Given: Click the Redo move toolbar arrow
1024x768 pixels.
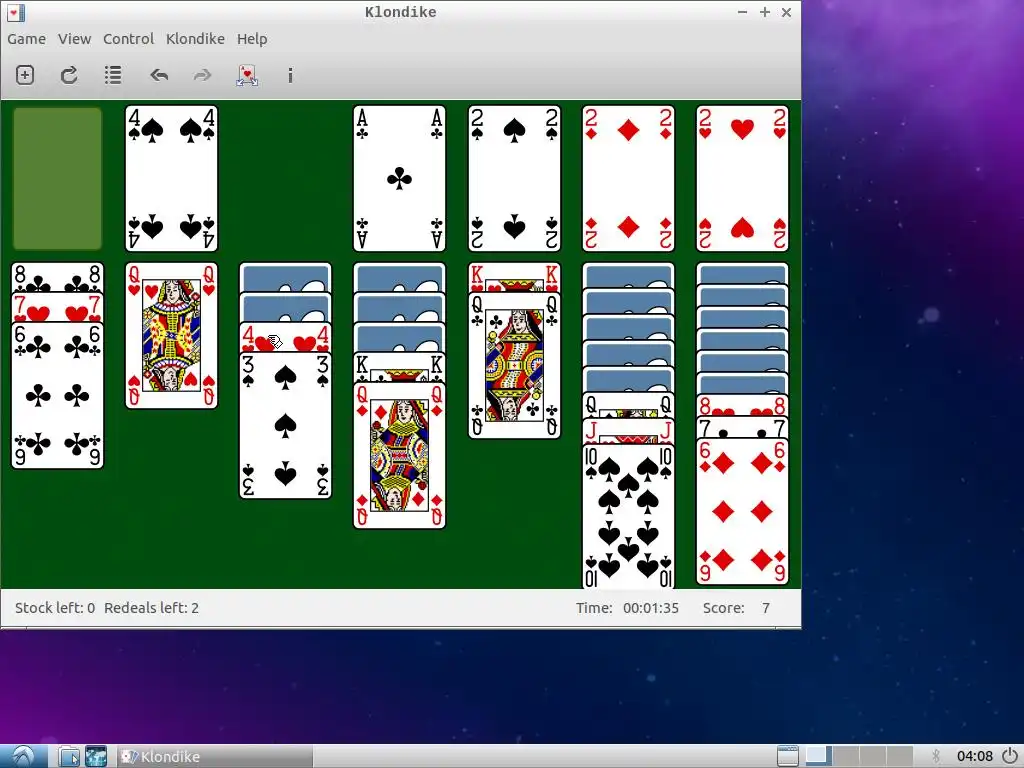Looking at the screenshot, I should [x=202, y=75].
